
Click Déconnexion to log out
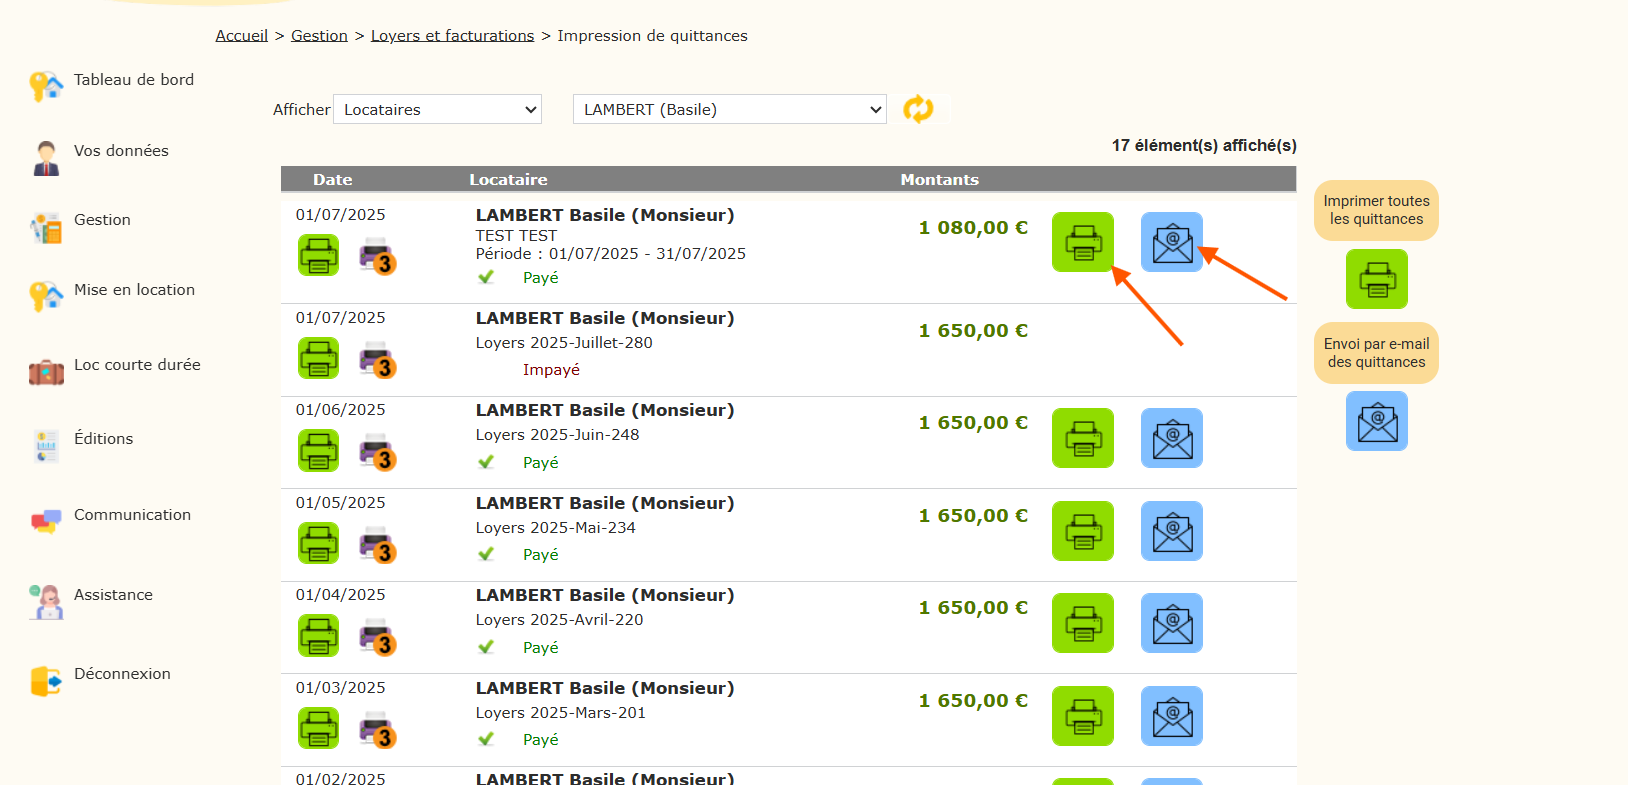pyautogui.click(x=122, y=674)
